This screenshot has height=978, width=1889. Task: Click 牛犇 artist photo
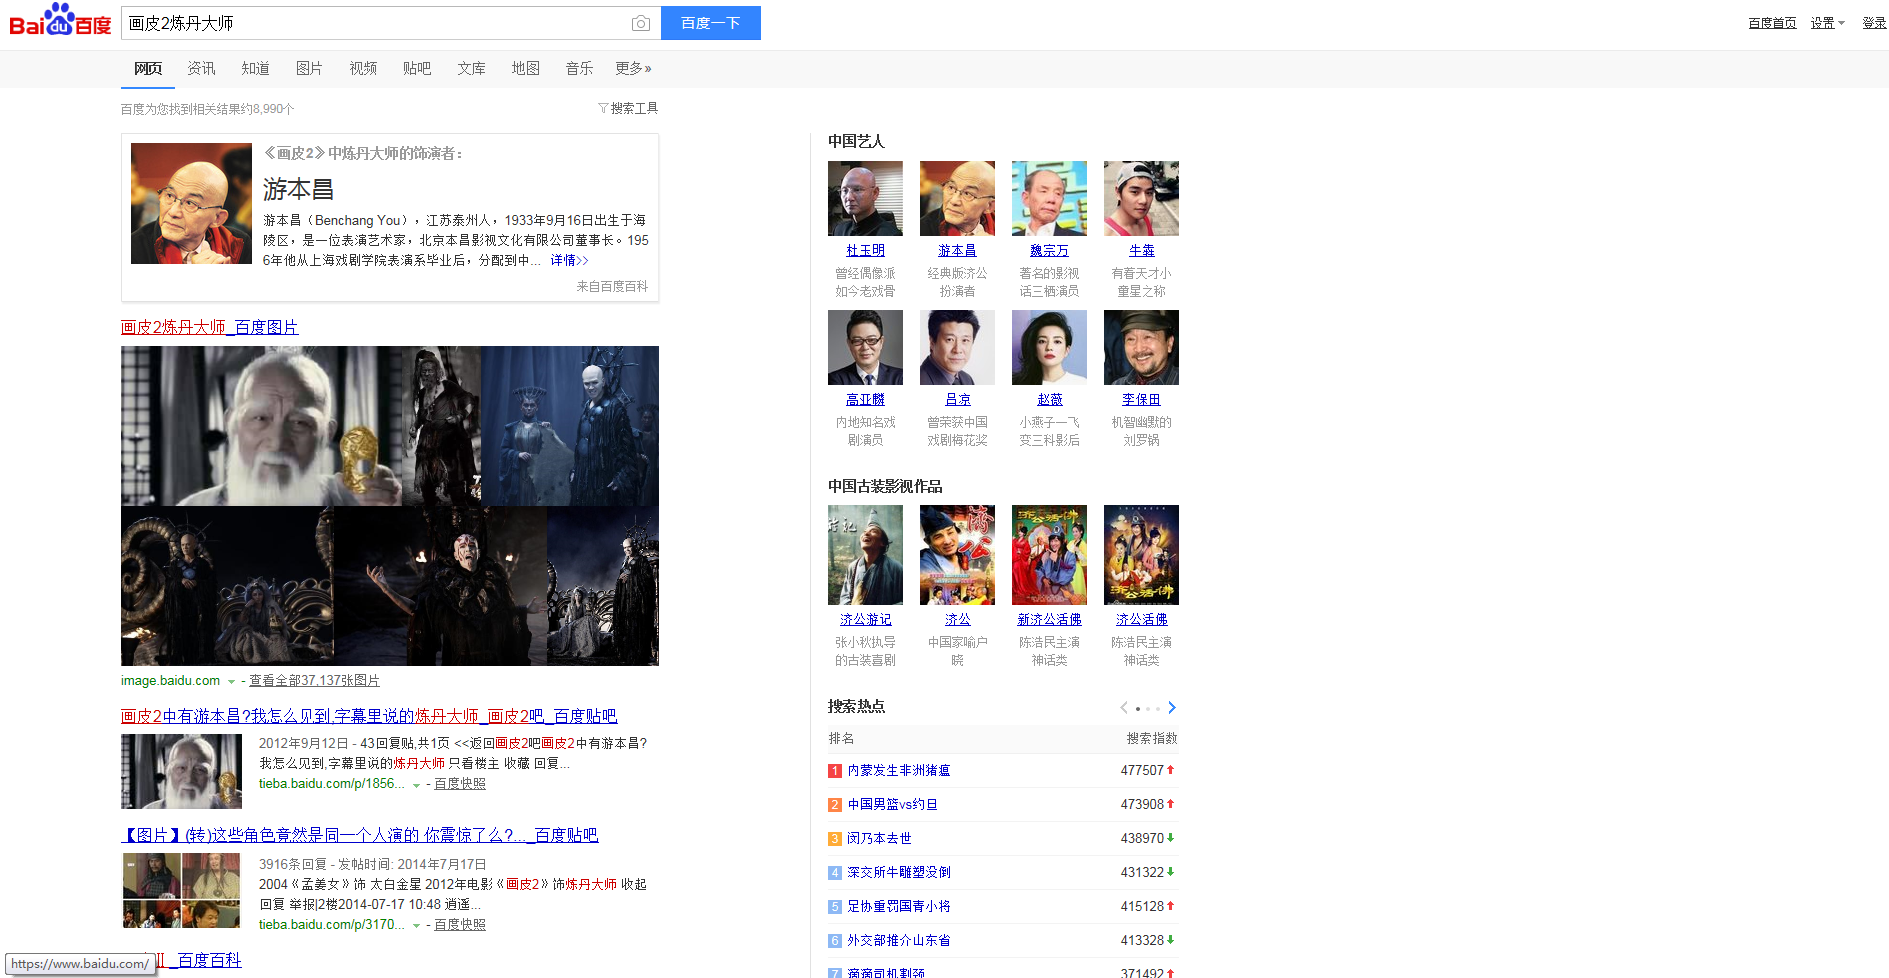(x=1141, y=198)
